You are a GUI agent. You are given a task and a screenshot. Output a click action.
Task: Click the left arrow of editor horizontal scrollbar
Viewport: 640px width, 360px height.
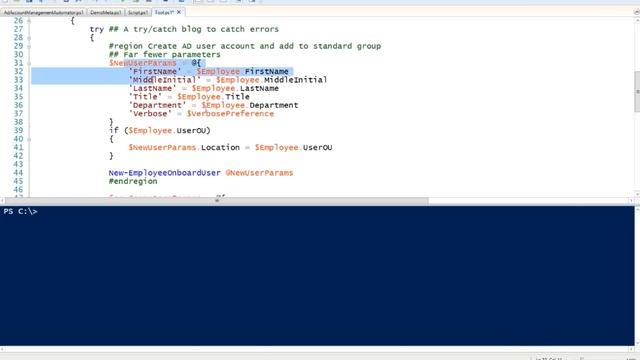point(2,200)
